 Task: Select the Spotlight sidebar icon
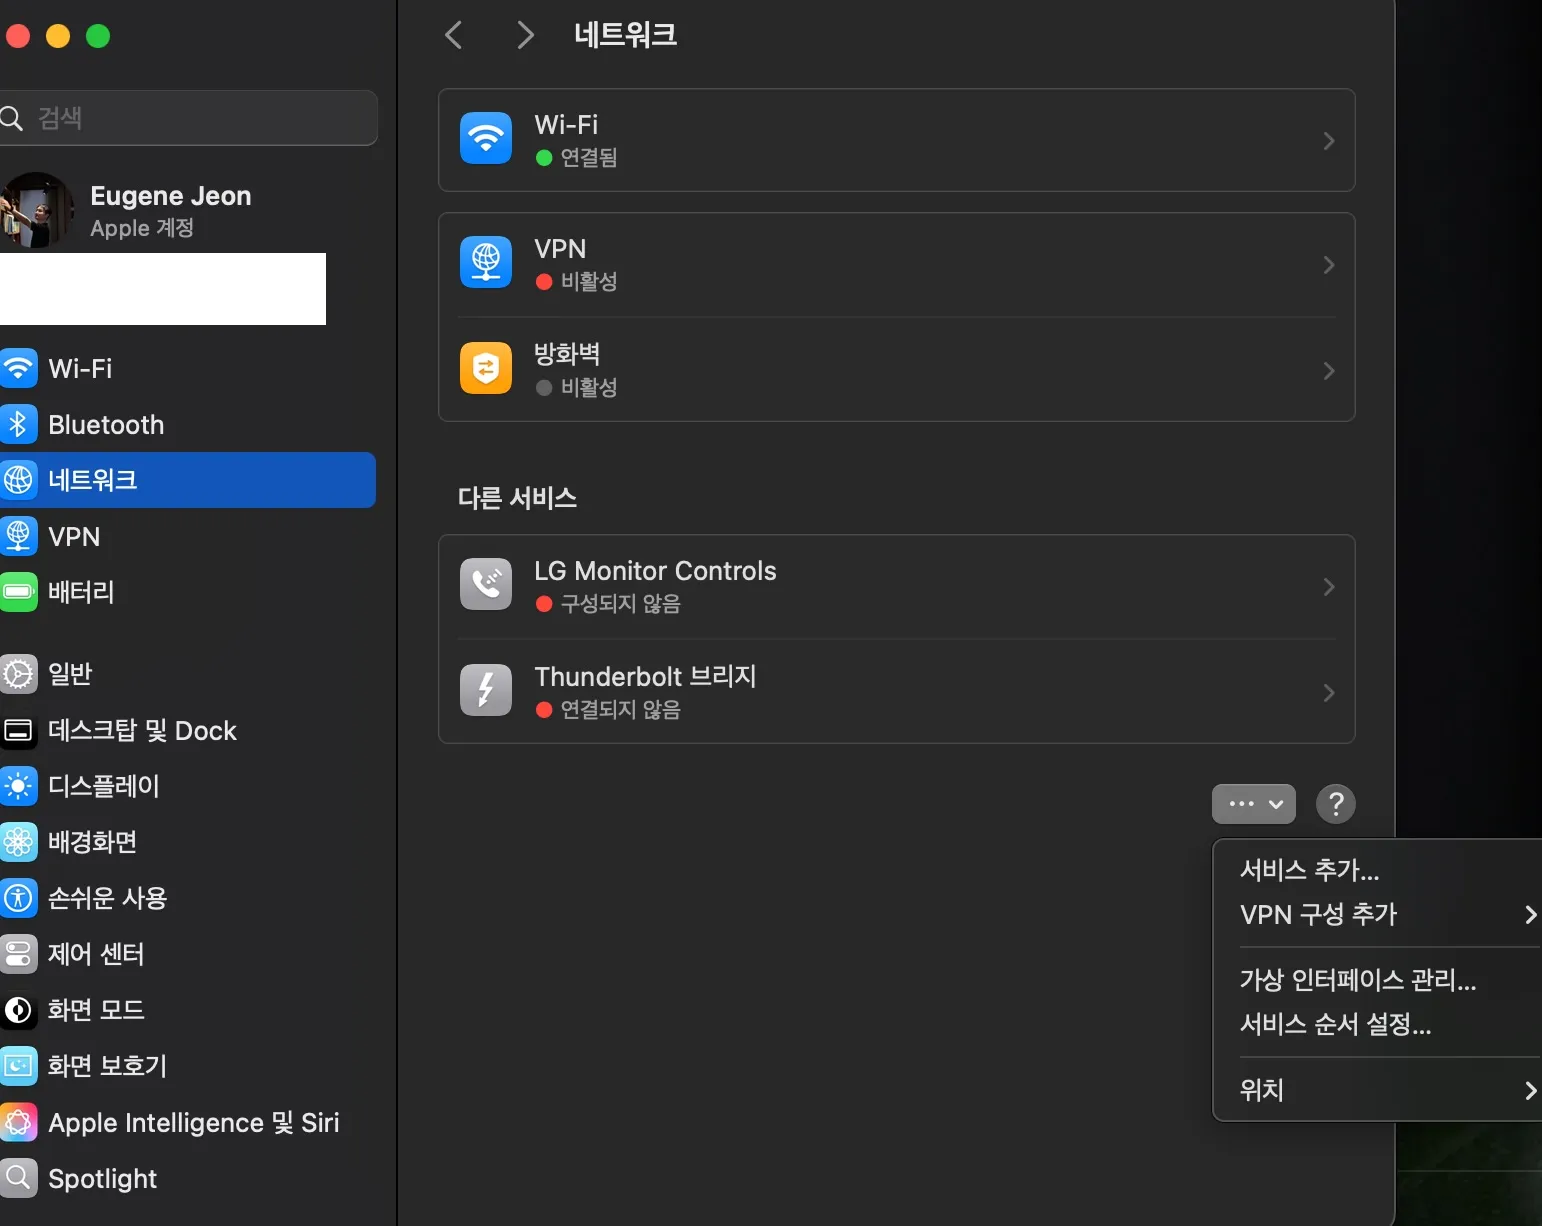[20, 1178]
